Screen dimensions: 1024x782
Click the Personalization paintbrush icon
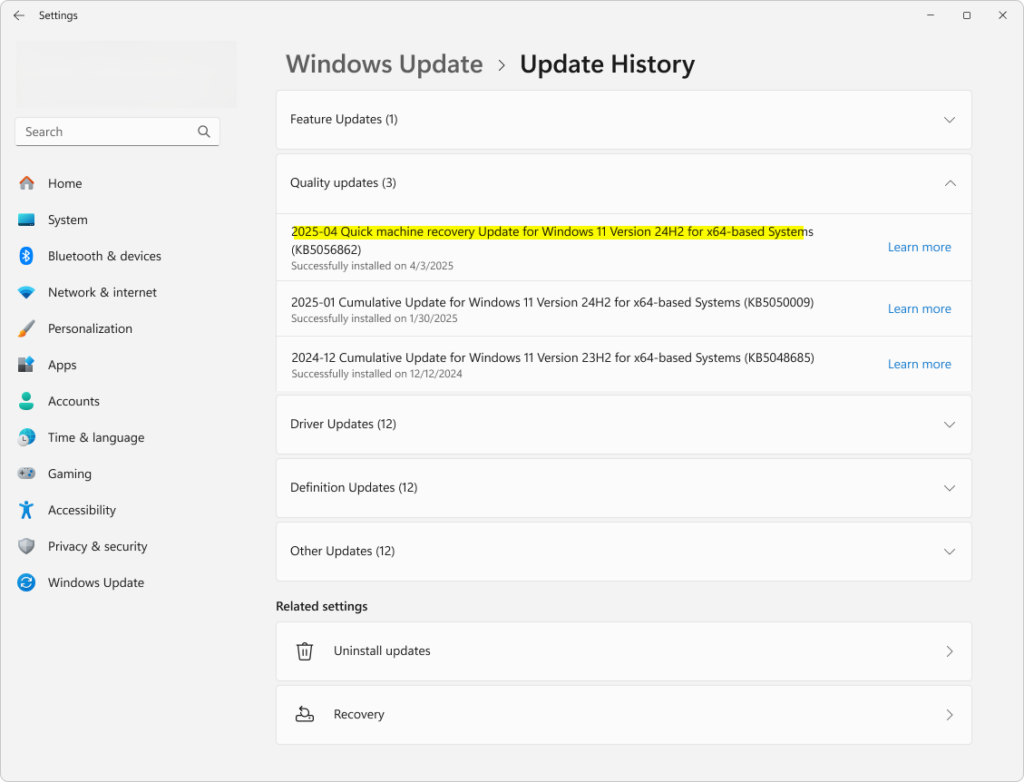point(26,329)
